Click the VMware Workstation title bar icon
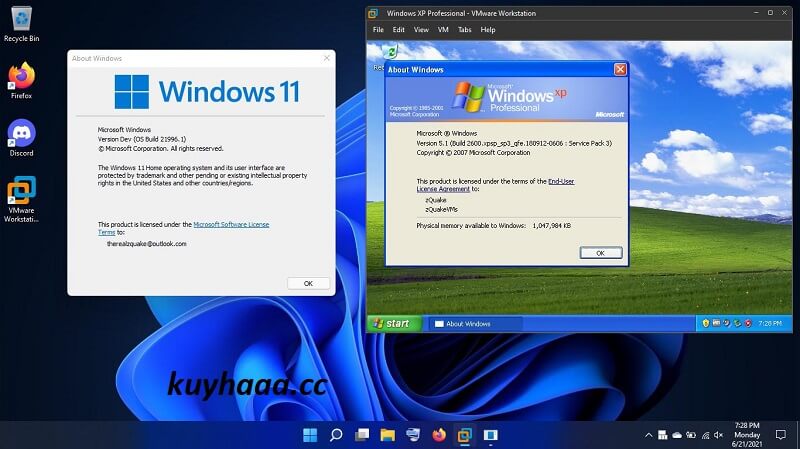This screenshot has width=800, height=449. tap(373, 13)
